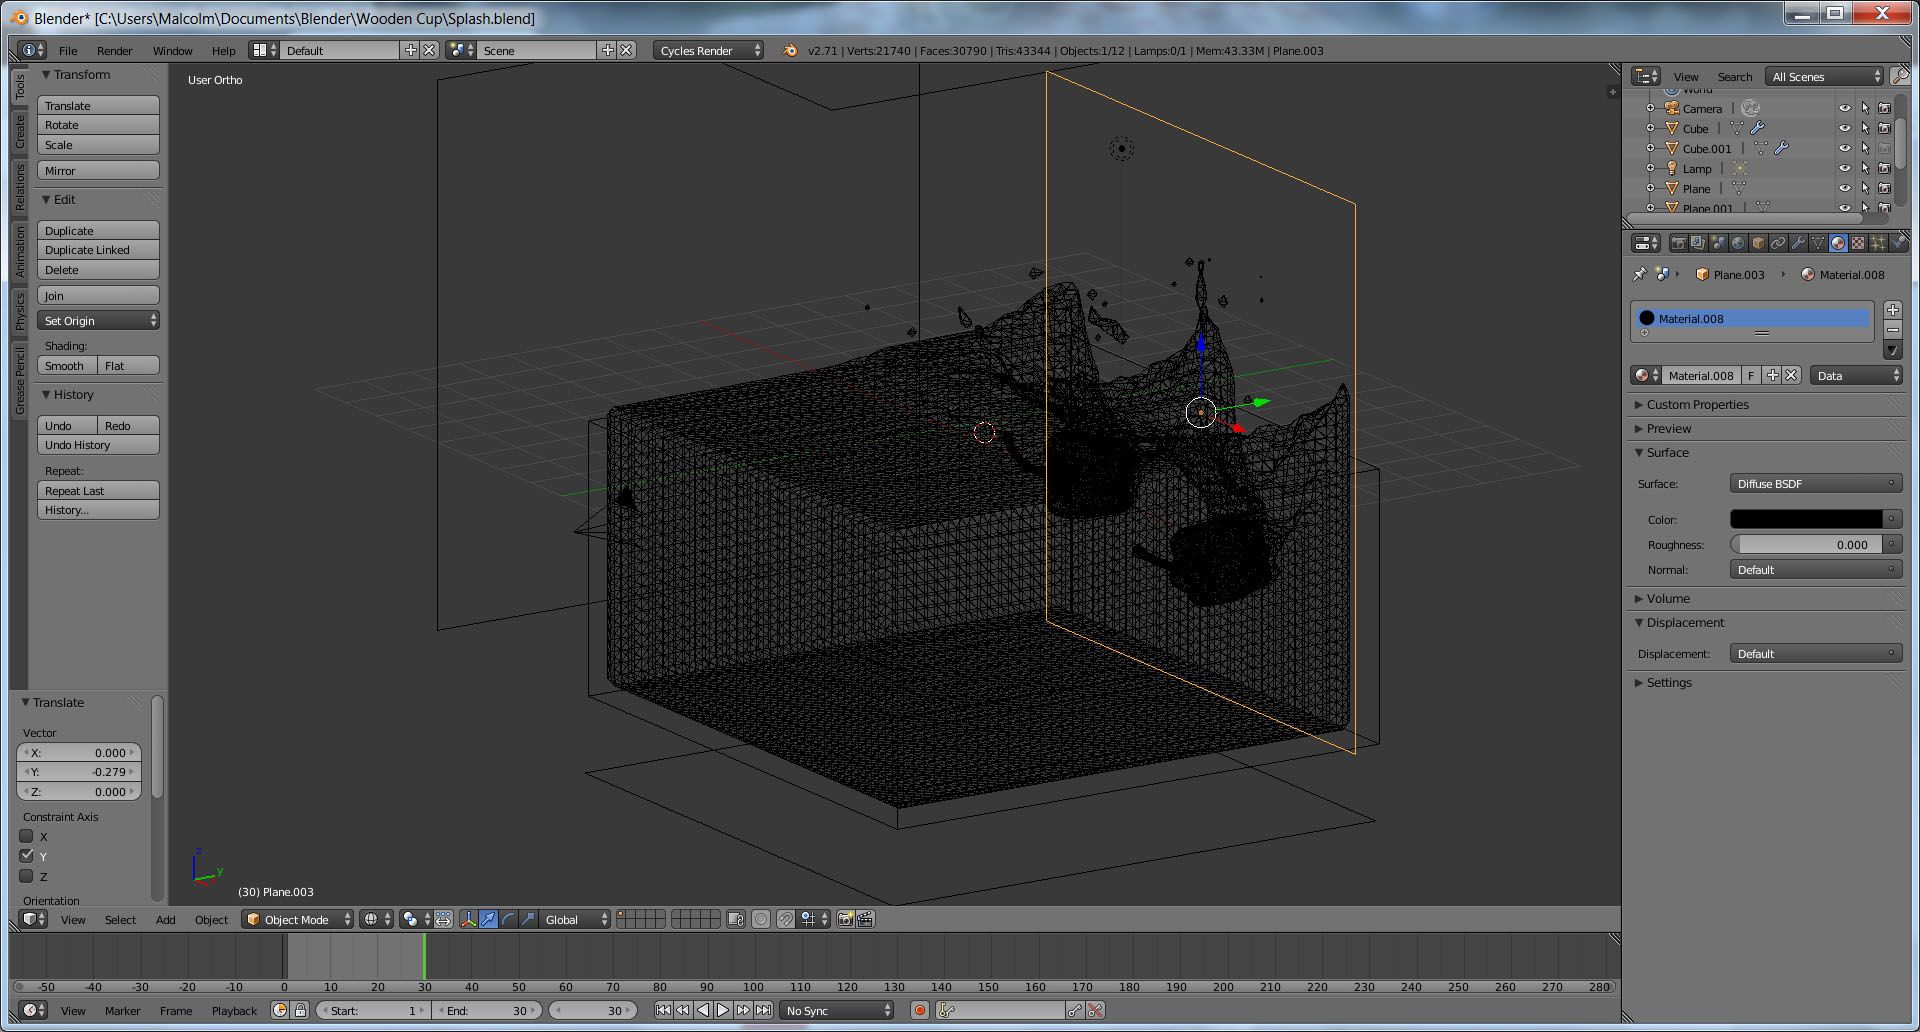
Task: Play the animation forward
Action: [x=723, y=1010]
